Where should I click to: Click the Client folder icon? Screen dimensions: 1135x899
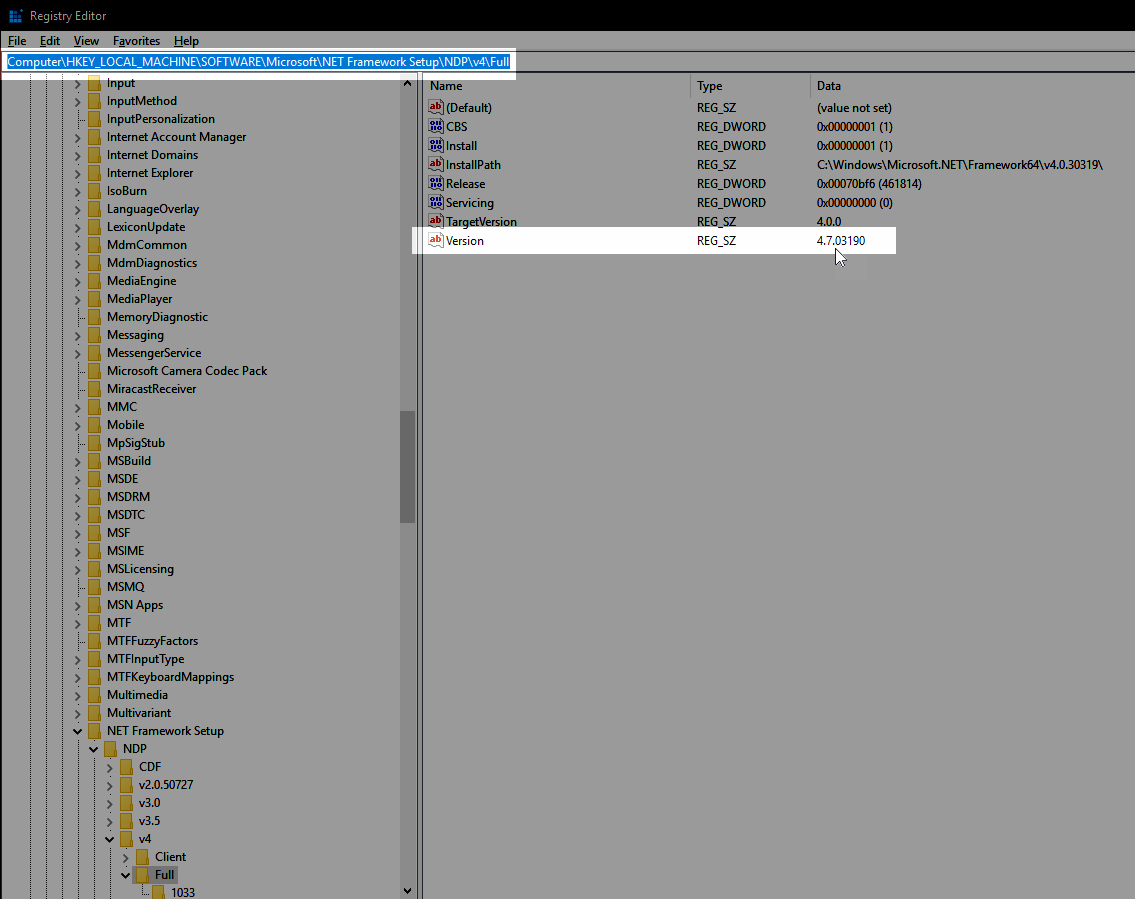pyautogui.click(x=142, y=857)
